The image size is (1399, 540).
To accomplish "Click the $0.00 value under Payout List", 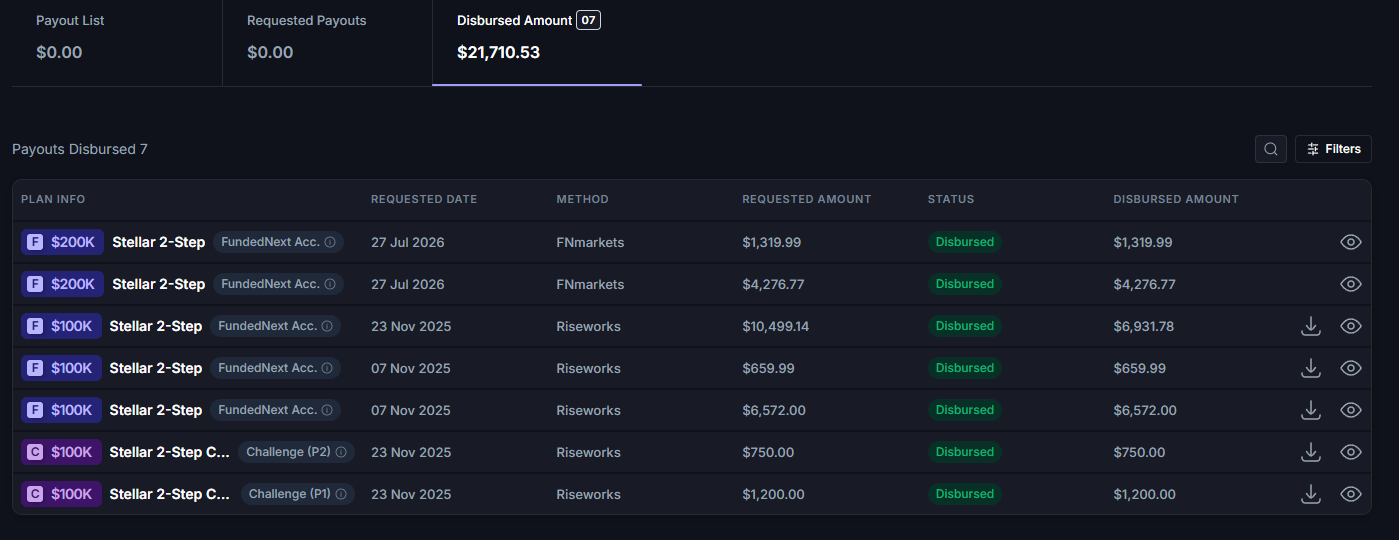I will pyautogui.click(x=59, y=52).
